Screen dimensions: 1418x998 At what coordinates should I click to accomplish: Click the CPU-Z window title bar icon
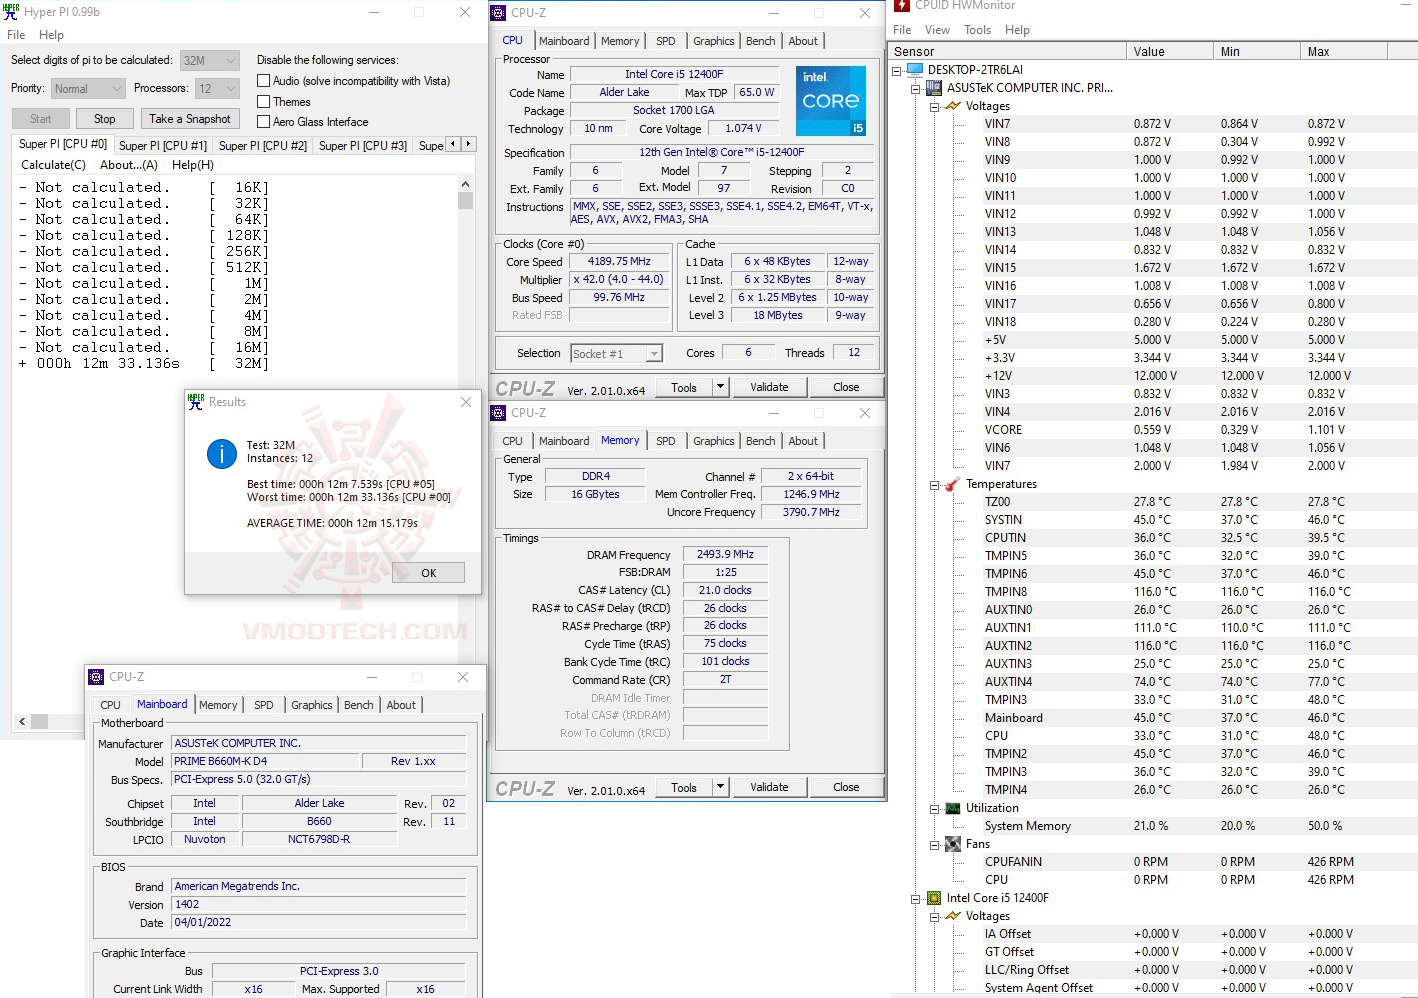click(x=497, y=13)
